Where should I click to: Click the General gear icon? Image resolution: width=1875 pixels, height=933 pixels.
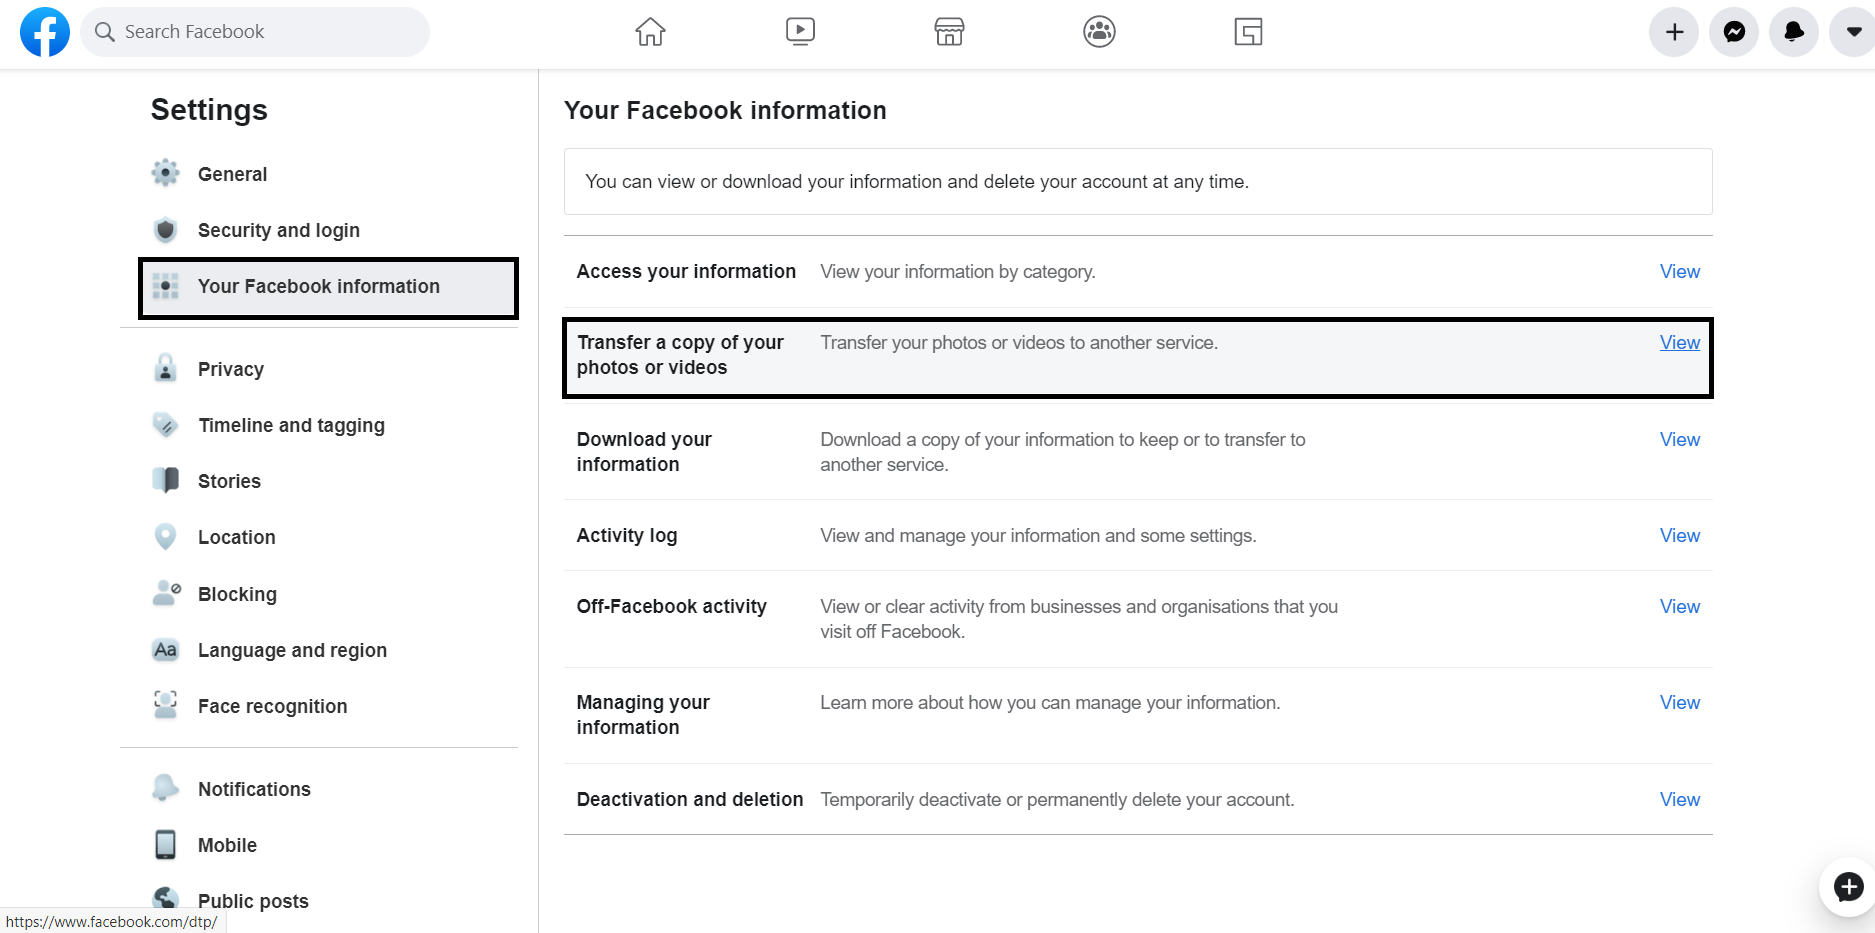(x=166, y=173)
